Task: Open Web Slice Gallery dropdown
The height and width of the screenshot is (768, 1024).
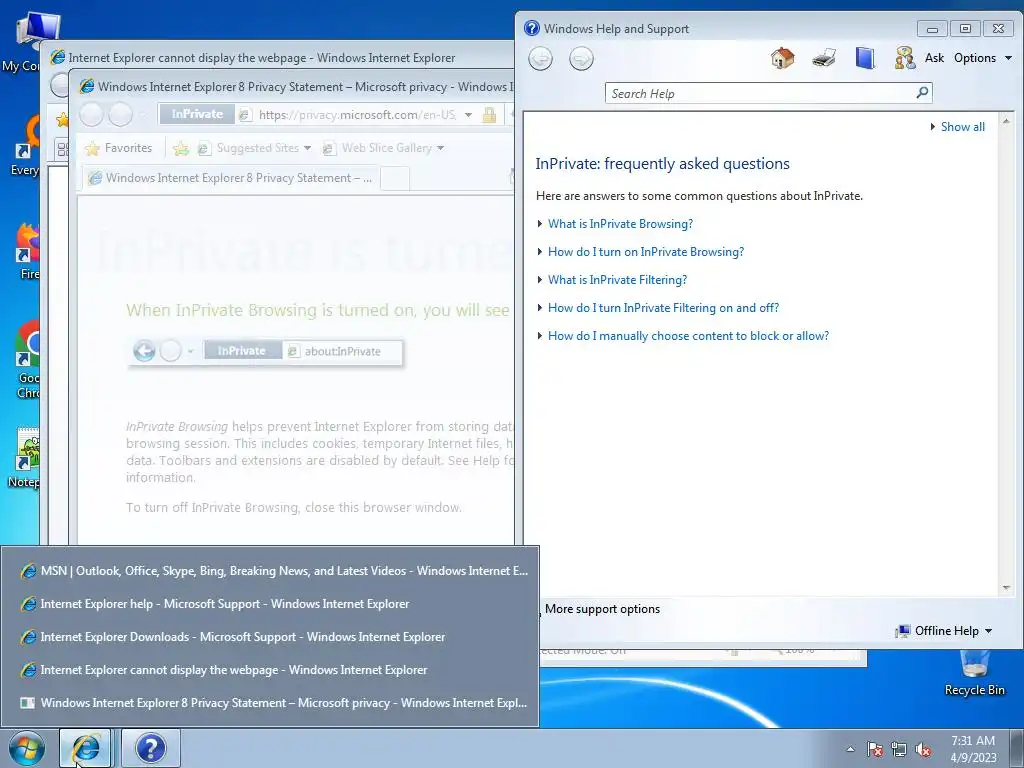Action: pos(383,148)
